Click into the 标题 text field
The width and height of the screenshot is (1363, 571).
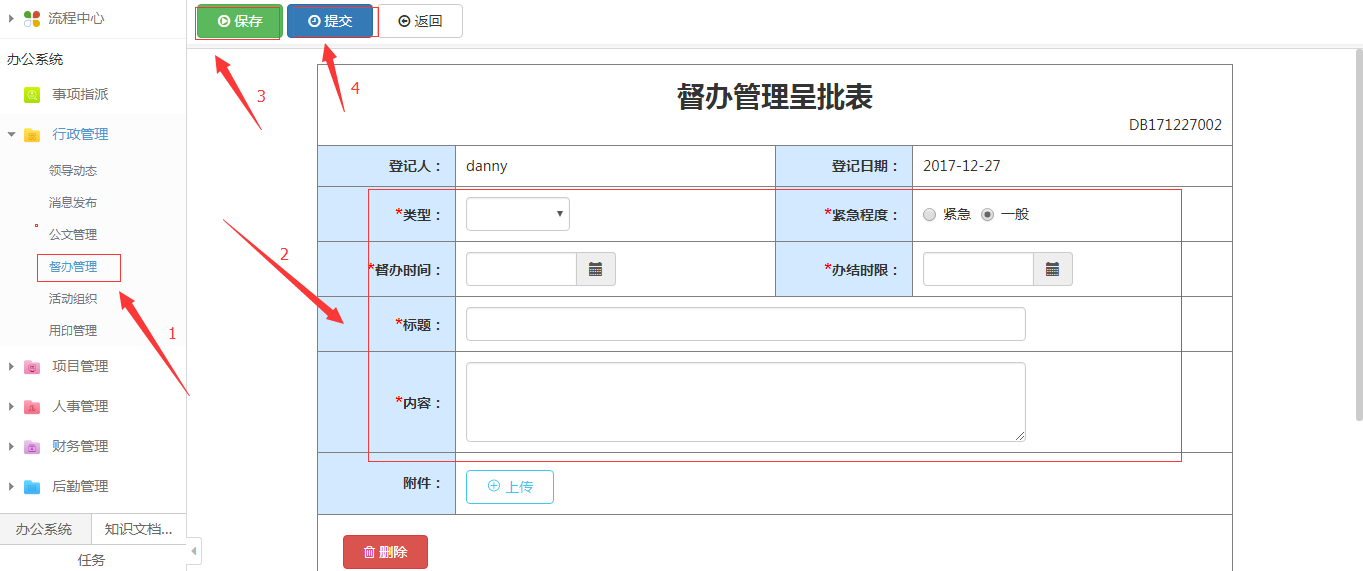click(745, 324)
